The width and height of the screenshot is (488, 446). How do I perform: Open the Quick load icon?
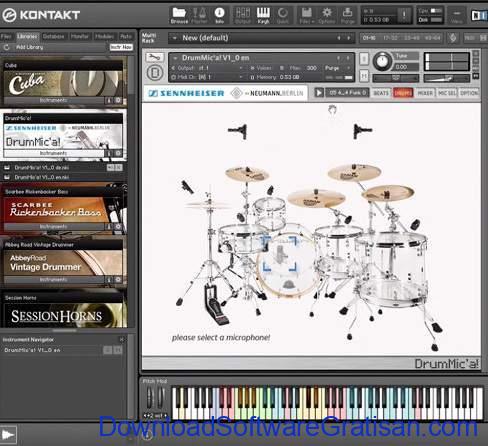pos(283,15)
